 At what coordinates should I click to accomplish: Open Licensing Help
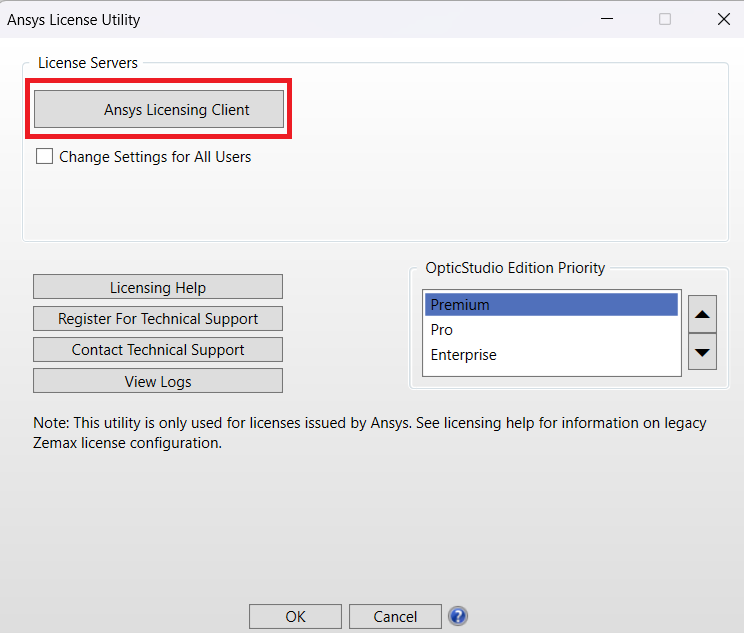(x=158, y=287)
